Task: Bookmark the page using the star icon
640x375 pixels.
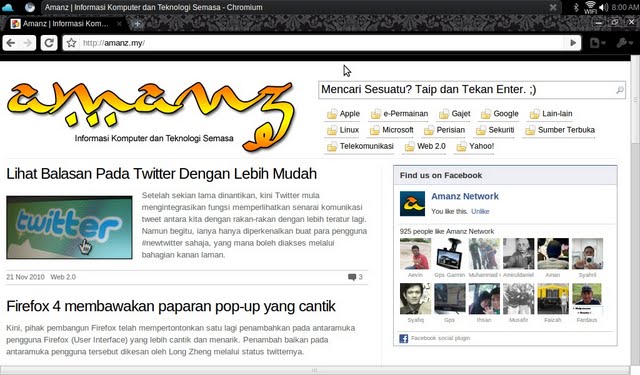Action: pos(71,43)
